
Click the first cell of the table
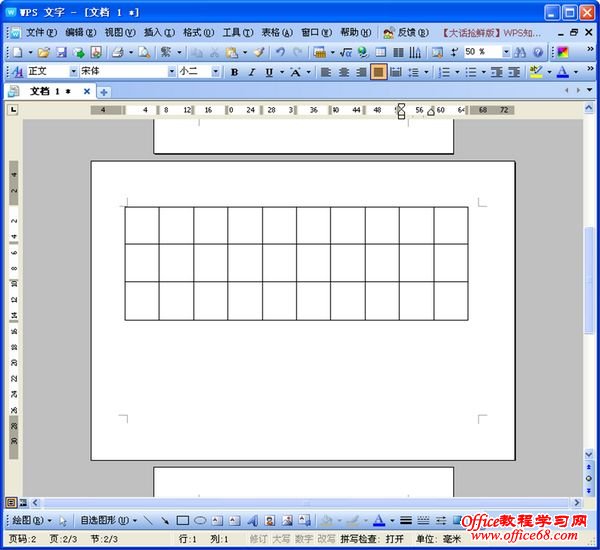[x=142, y=225]
